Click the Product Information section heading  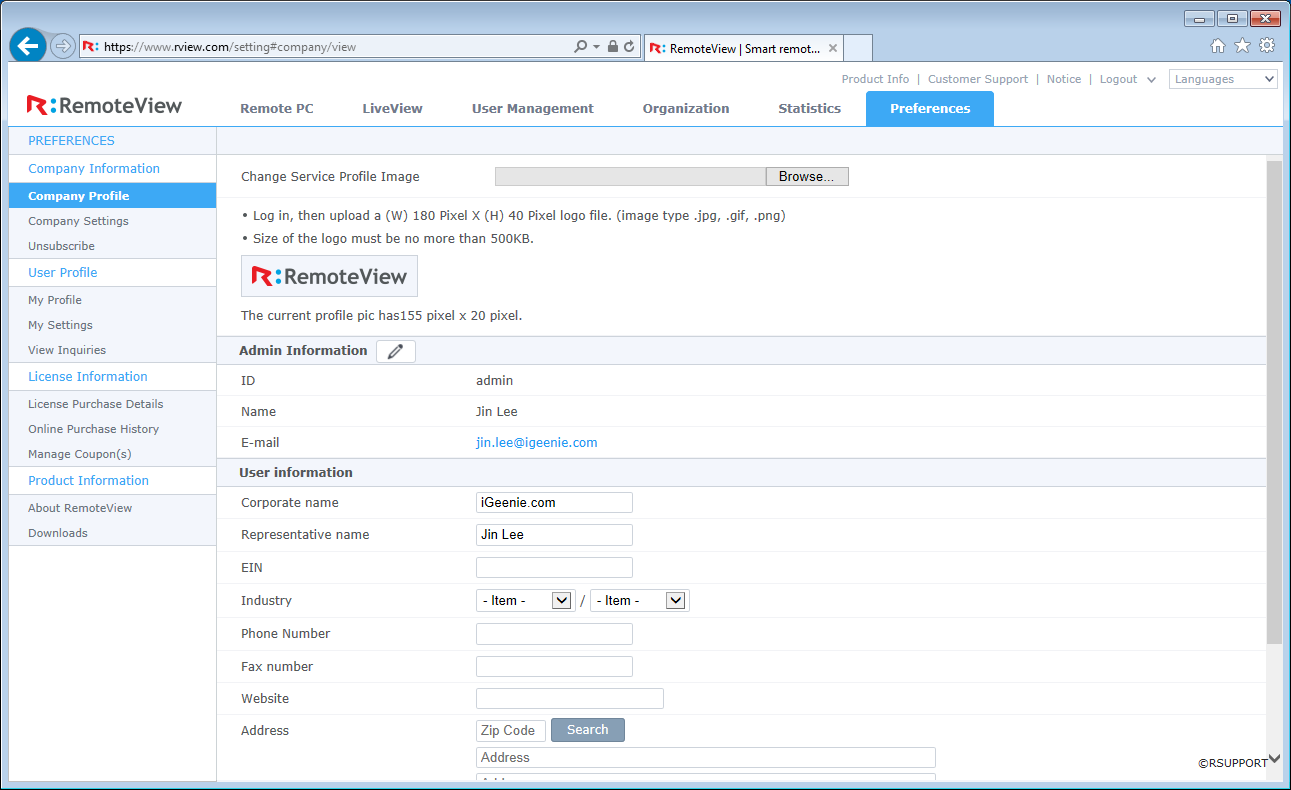coord(88,481)
